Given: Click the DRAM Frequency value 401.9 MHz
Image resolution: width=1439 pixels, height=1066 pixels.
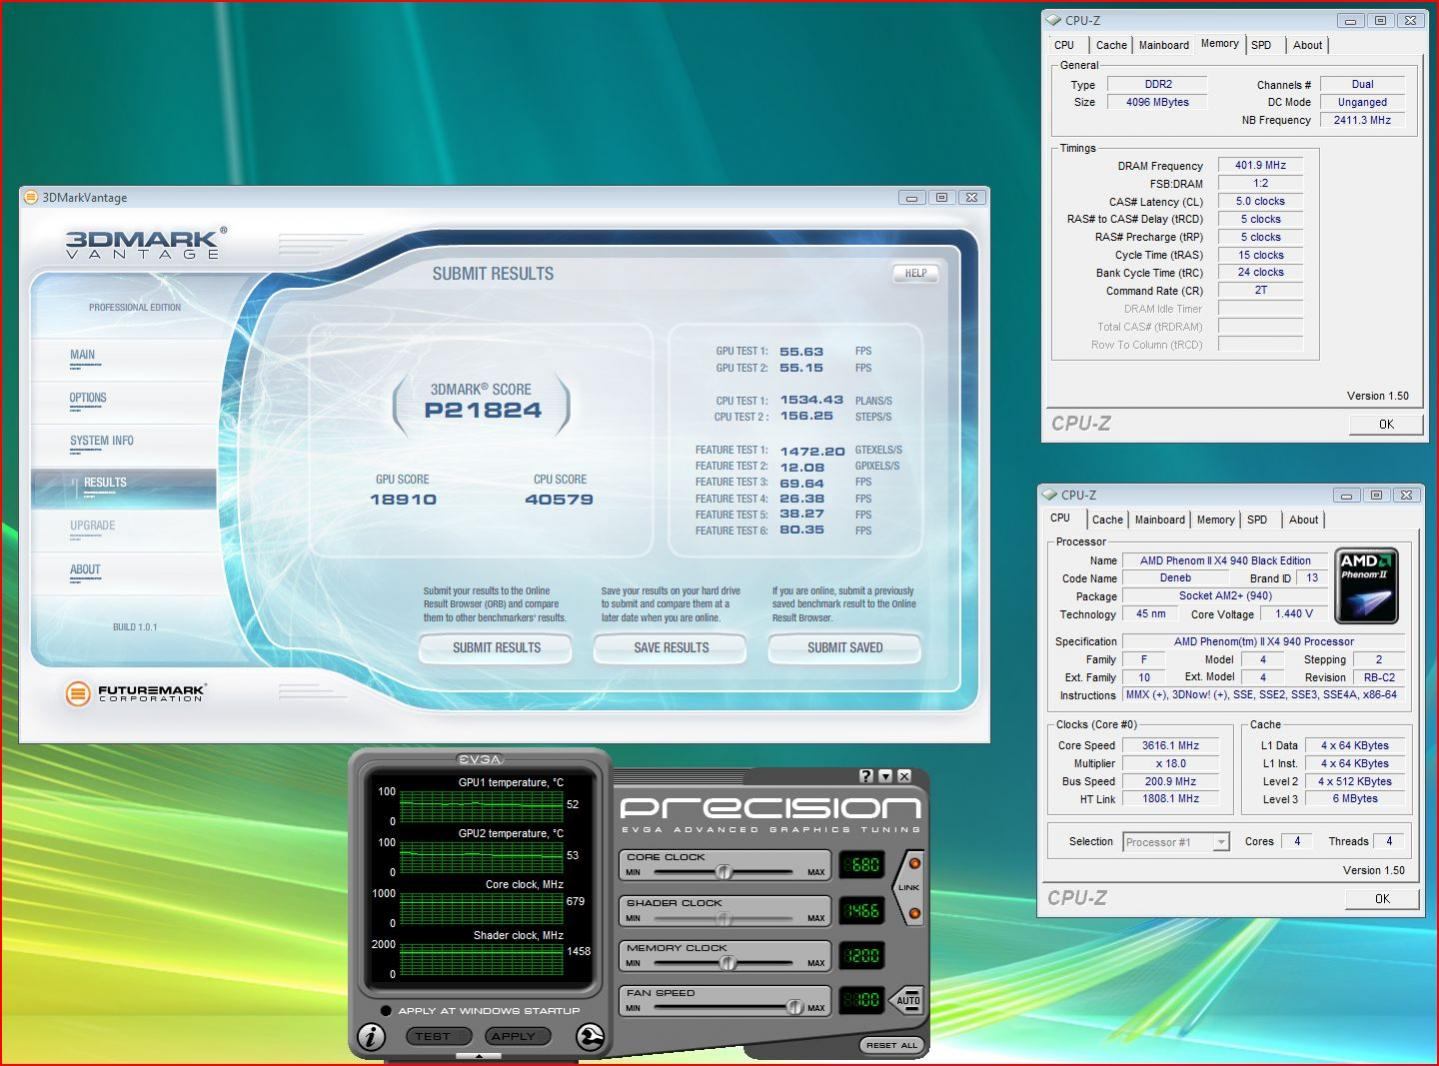Looking at the screenshot, I should (x=1260, y=166).
